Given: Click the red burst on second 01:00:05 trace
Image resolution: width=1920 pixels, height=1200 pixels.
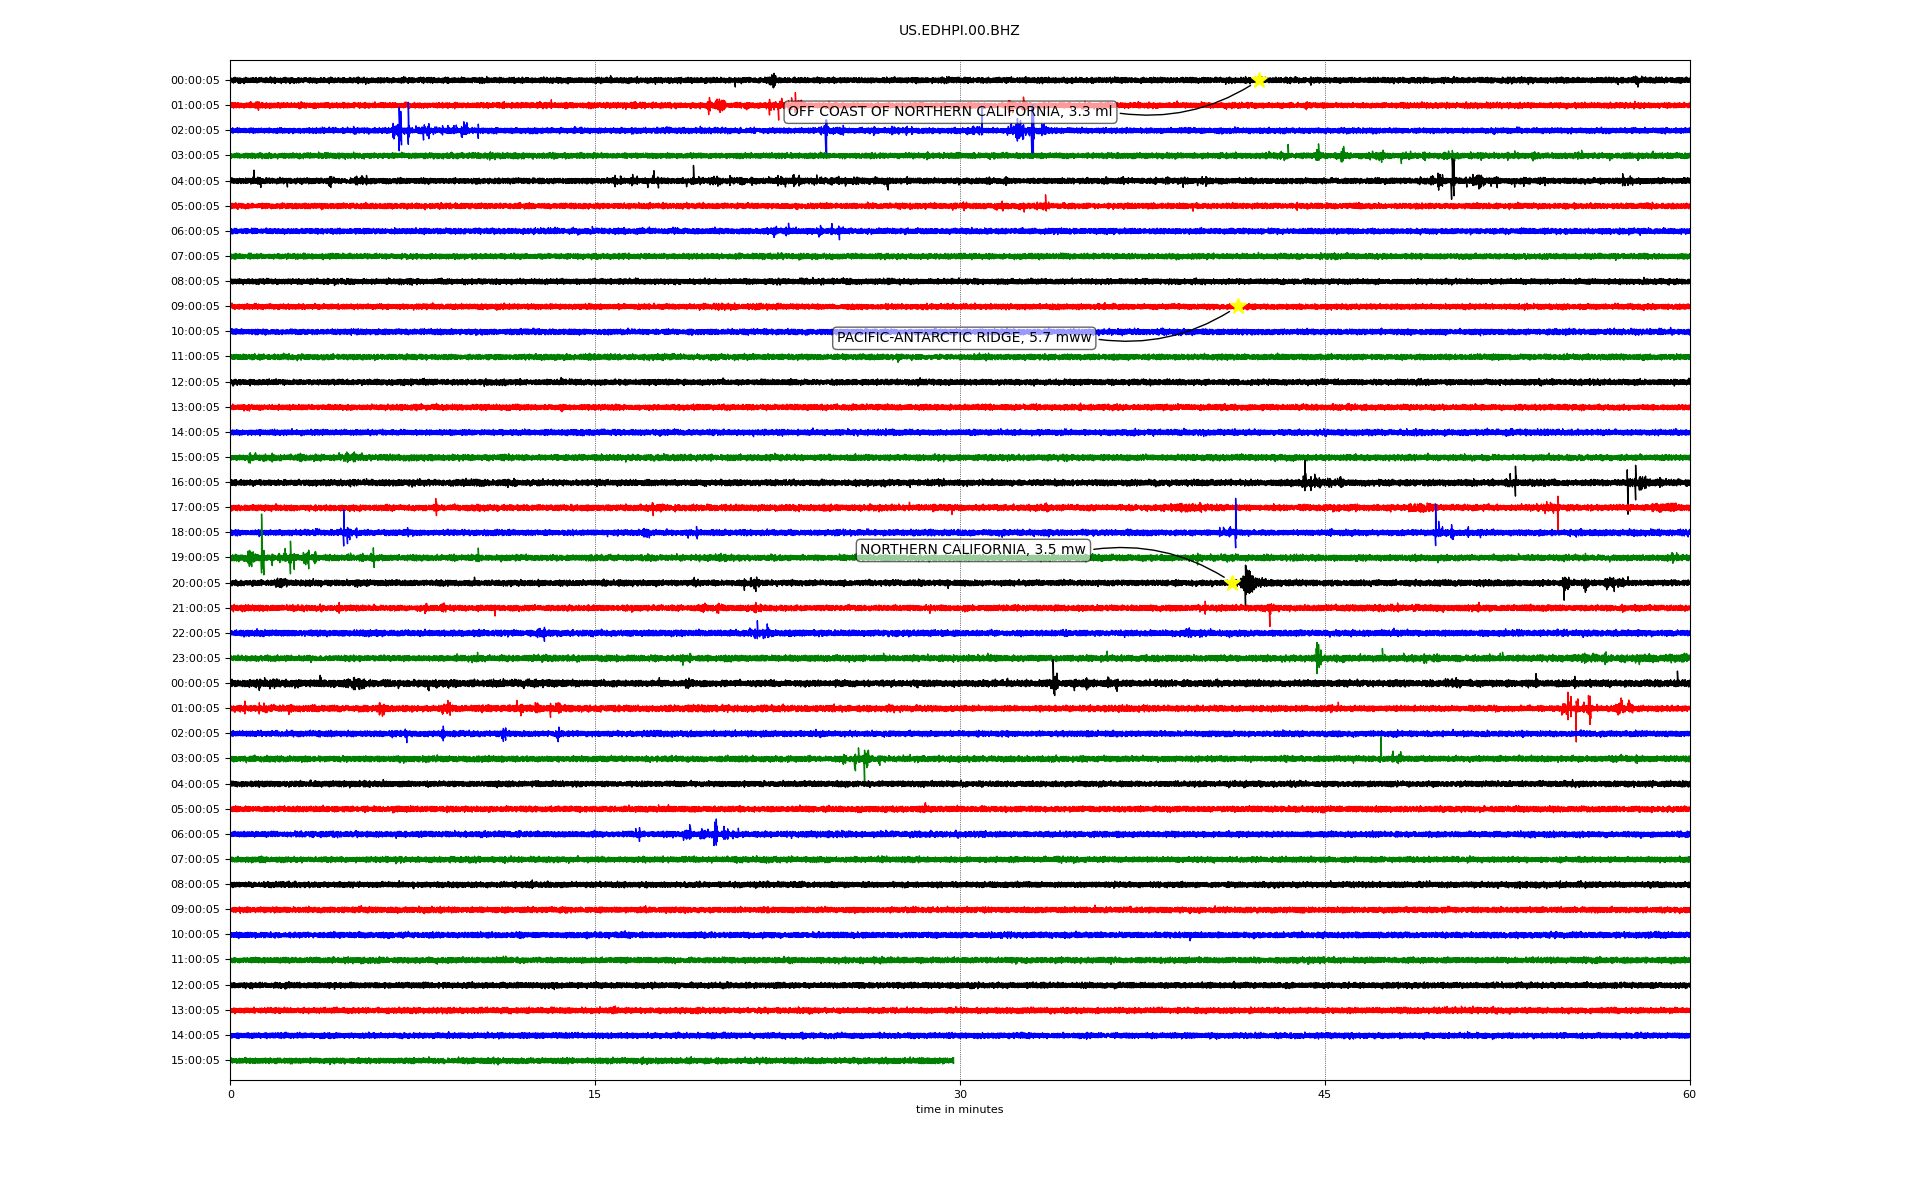Looking at the screenshot, I should [1575, 708].
